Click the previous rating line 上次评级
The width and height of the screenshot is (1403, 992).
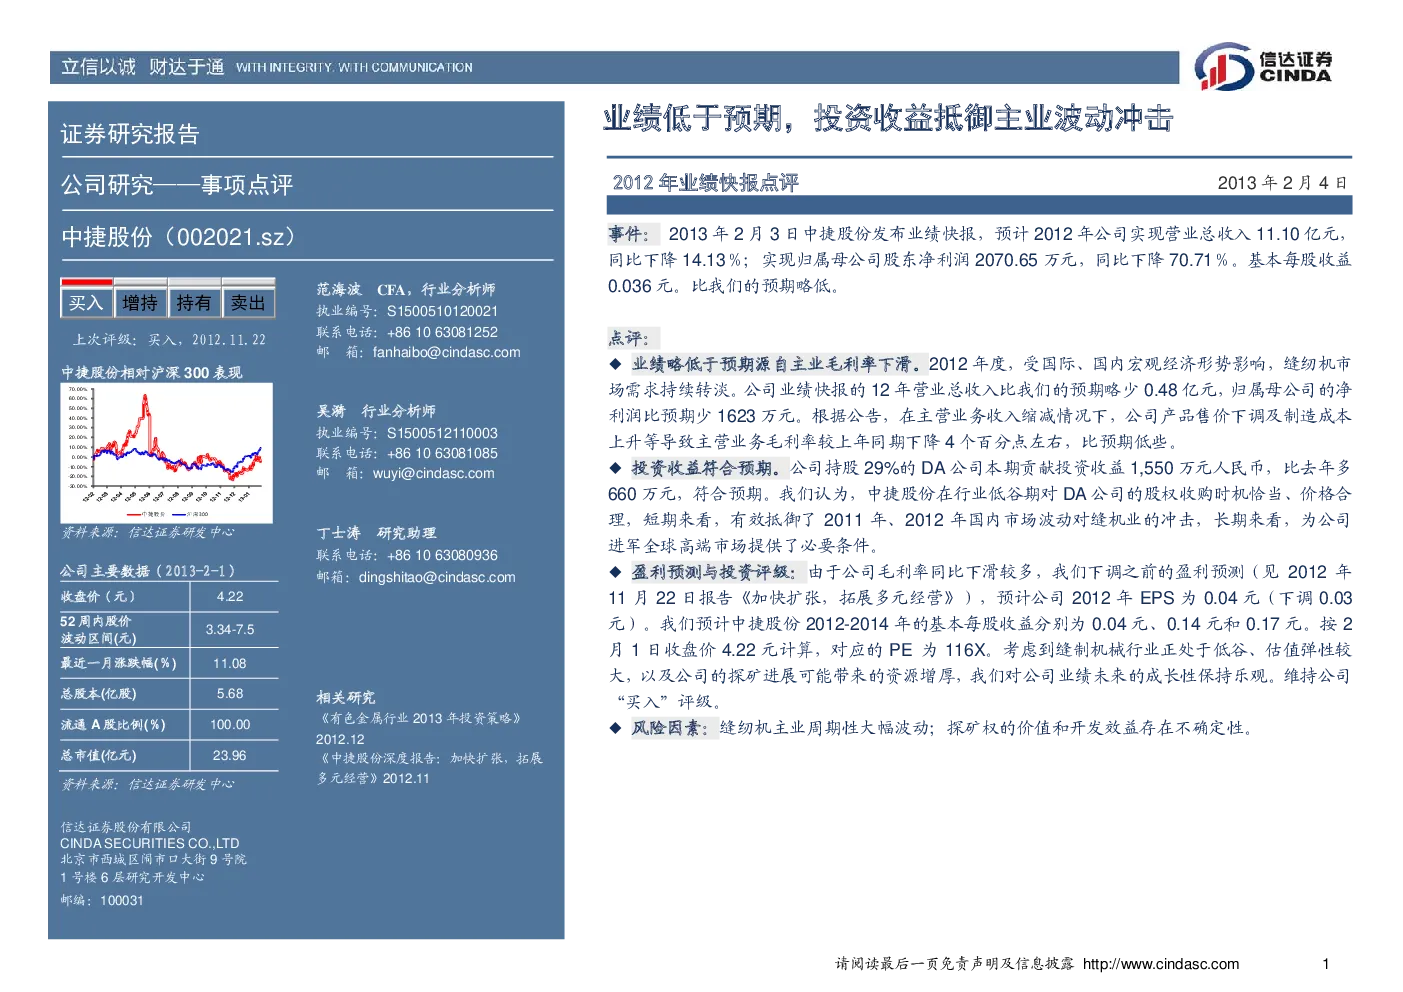pos(169,340)
